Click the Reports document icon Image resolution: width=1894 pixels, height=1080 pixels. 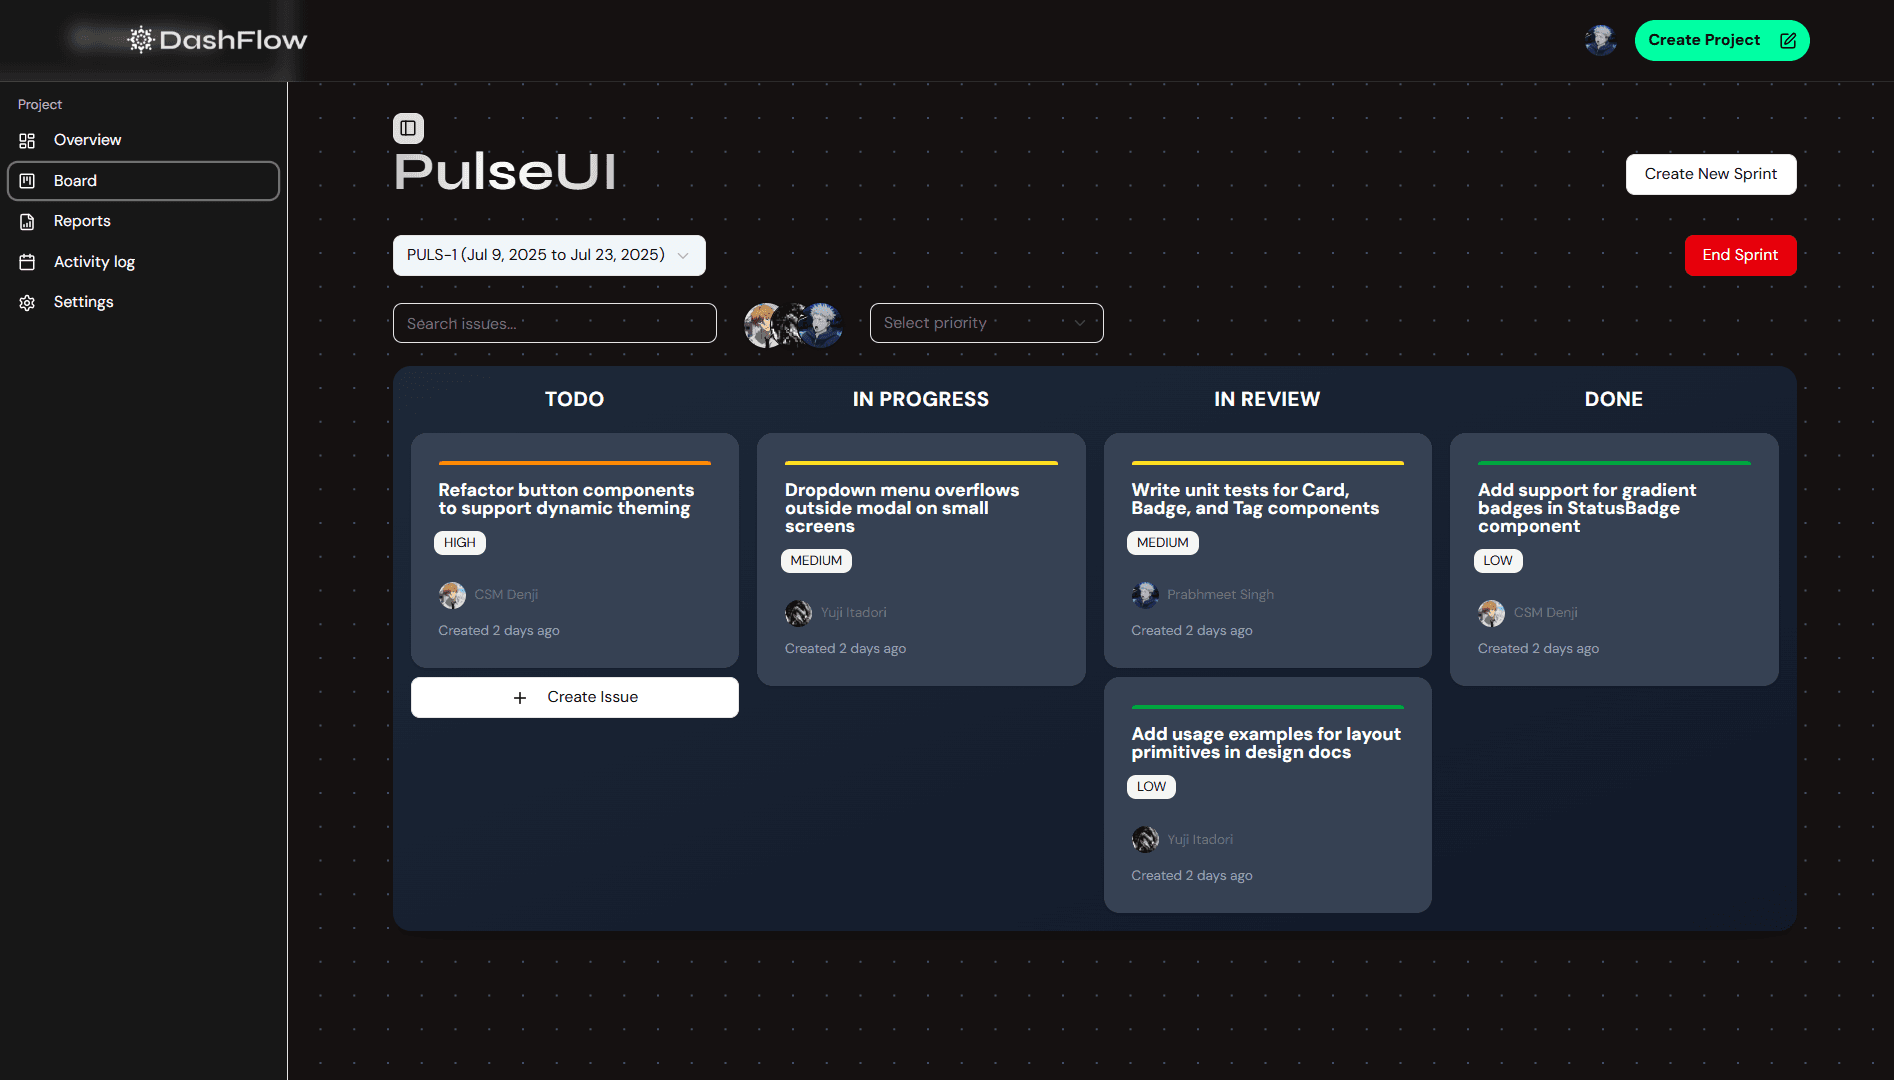[x=27, y=221]
